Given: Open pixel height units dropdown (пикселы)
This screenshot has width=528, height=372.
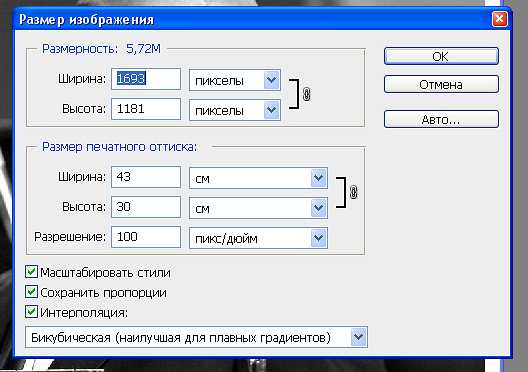Looking at the screenshot, I should coord(235,110).
